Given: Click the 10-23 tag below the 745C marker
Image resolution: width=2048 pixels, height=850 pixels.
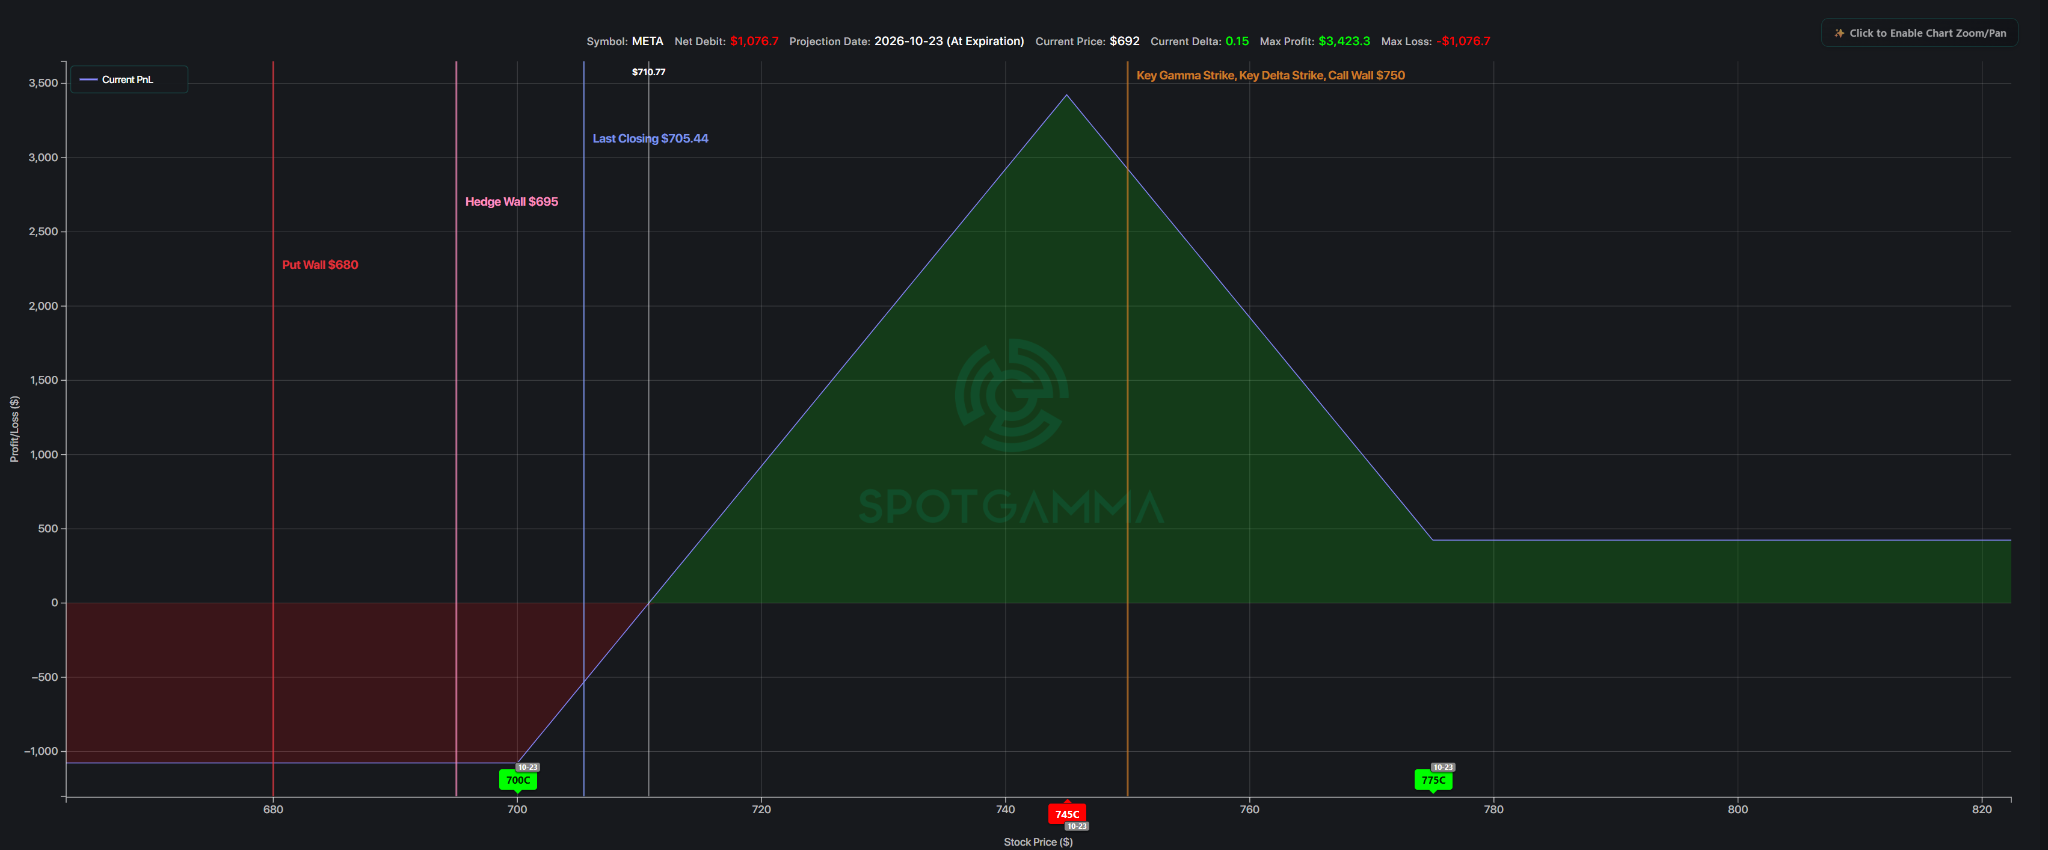Looking at the screenshot, I should pyautogui.click(x=1076, y=826).
